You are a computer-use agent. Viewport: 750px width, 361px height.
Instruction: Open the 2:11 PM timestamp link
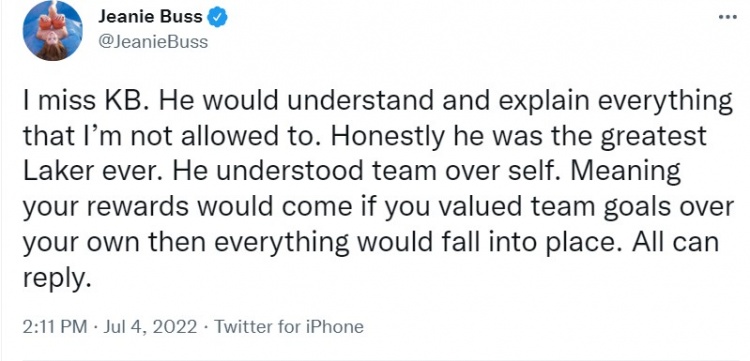[x=55, y=327]
